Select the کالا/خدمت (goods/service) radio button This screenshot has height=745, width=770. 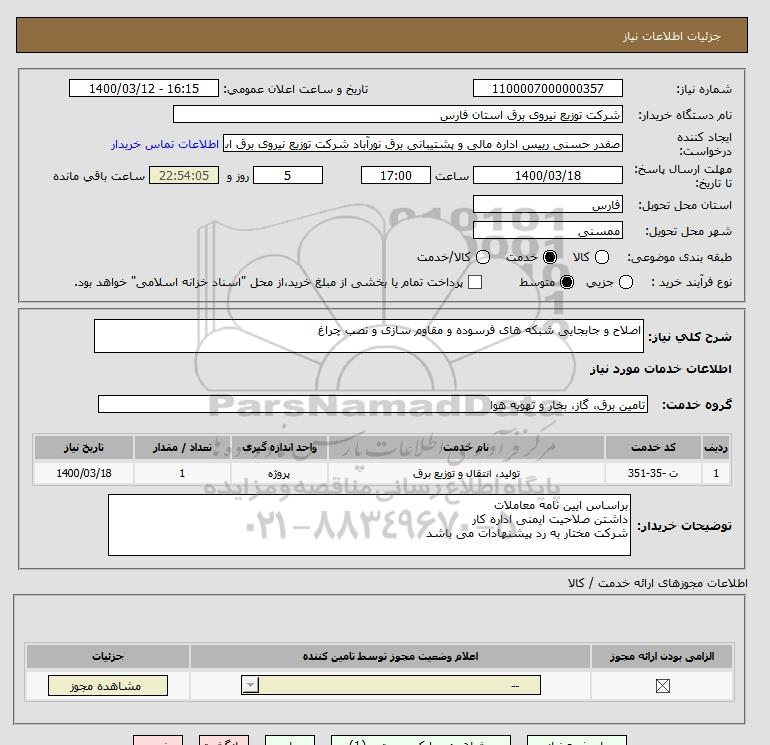tap(483, 257)
